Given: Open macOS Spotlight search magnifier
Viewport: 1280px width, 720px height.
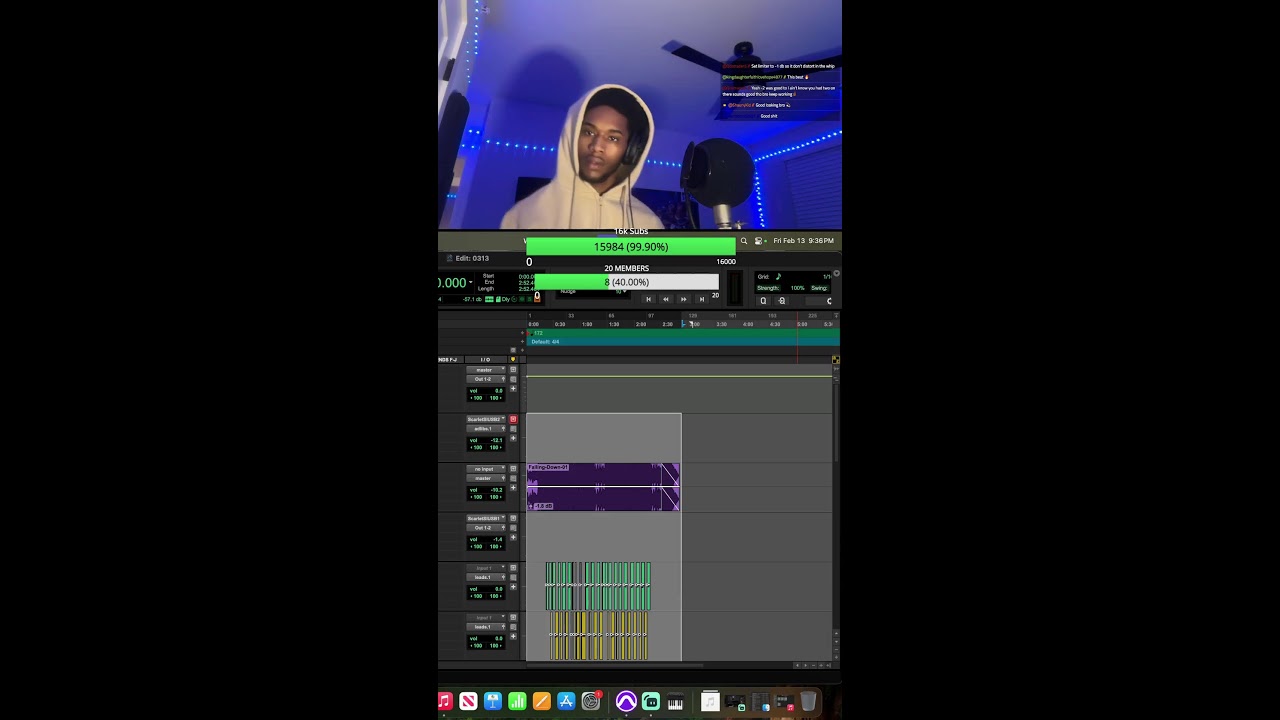Looking at the screenshot, I should (743, 241).
